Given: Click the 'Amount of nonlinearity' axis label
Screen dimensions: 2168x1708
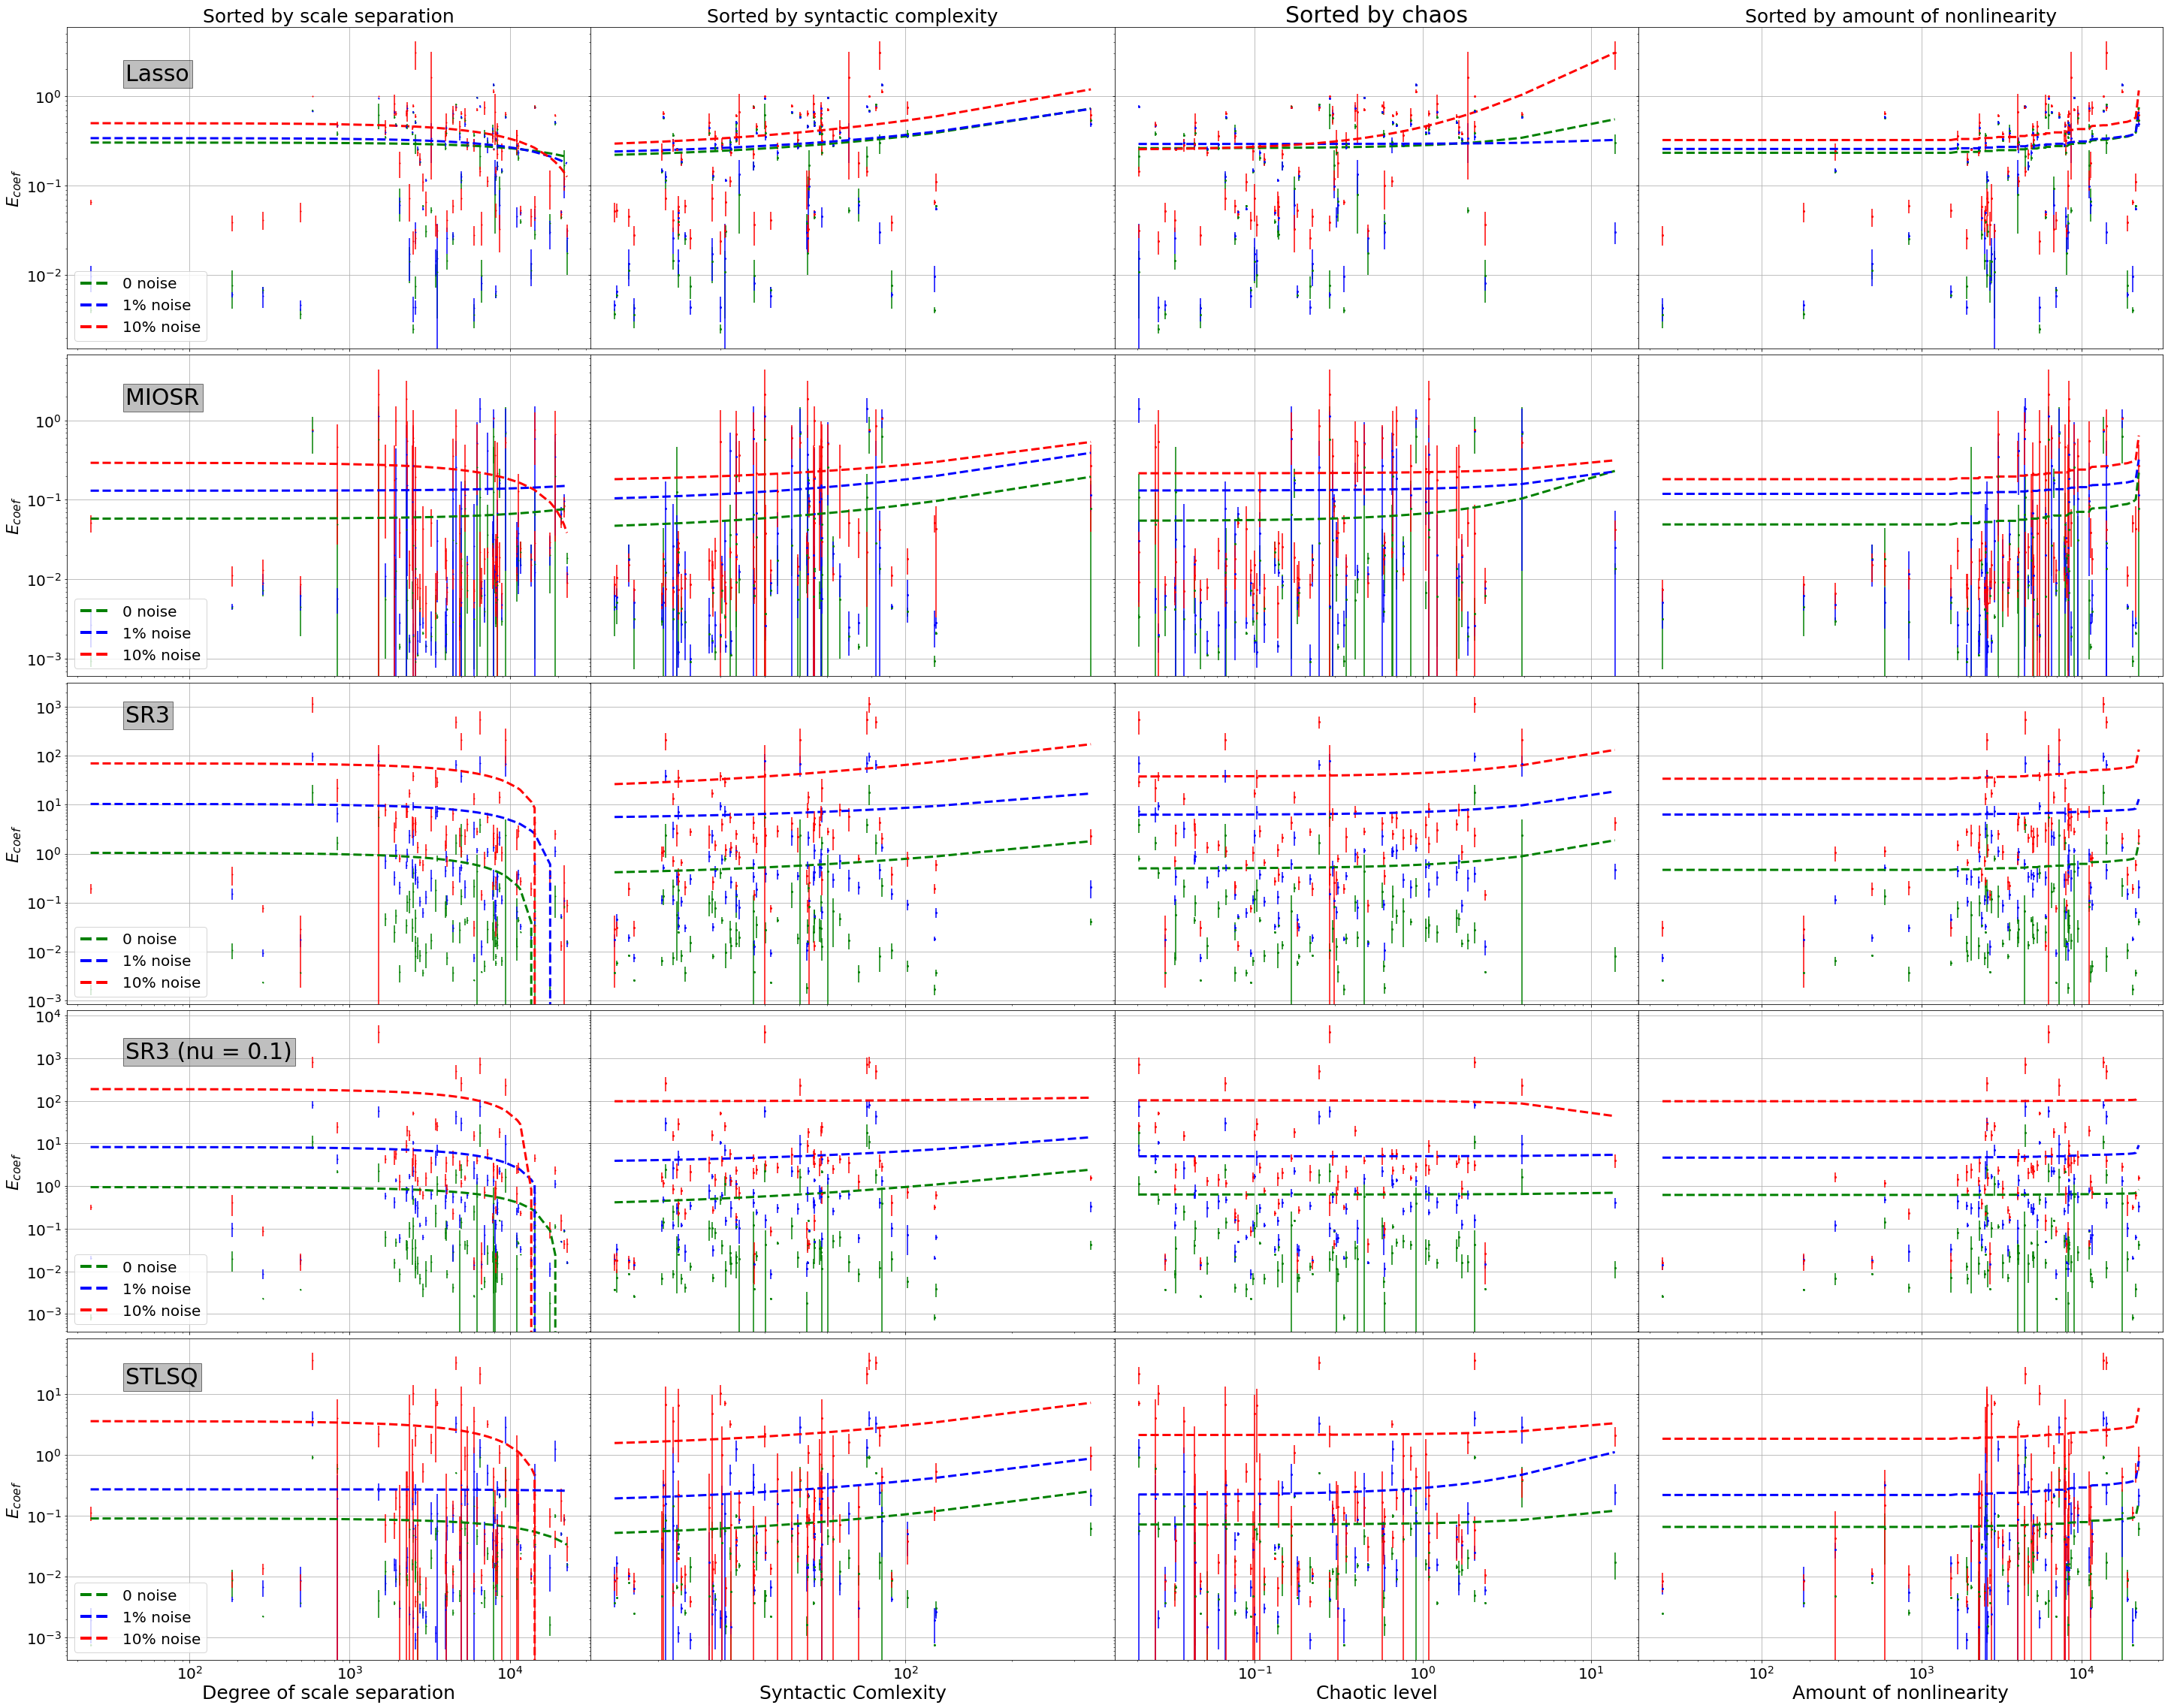Looking at the screenshot, I should click(x=1900, y=1692).
